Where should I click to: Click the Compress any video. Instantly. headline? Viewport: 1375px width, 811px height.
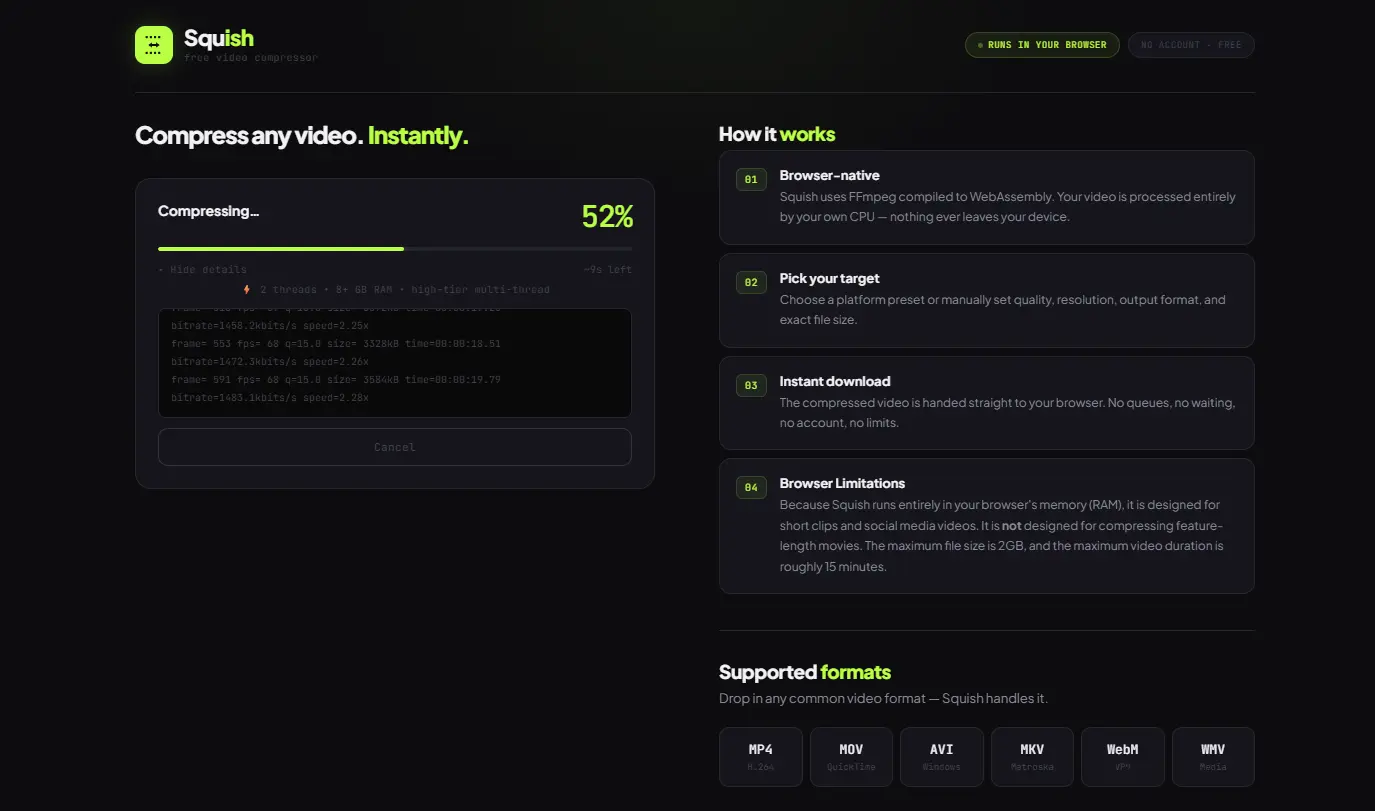pyautogui.click(x=302, y=136)
